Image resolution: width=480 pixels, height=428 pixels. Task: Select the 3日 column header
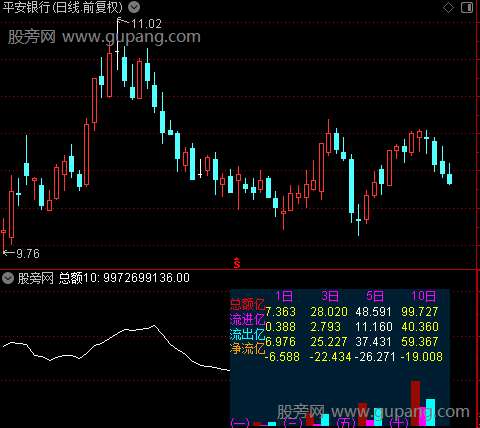pyautogui.click(x=330, y=296)
